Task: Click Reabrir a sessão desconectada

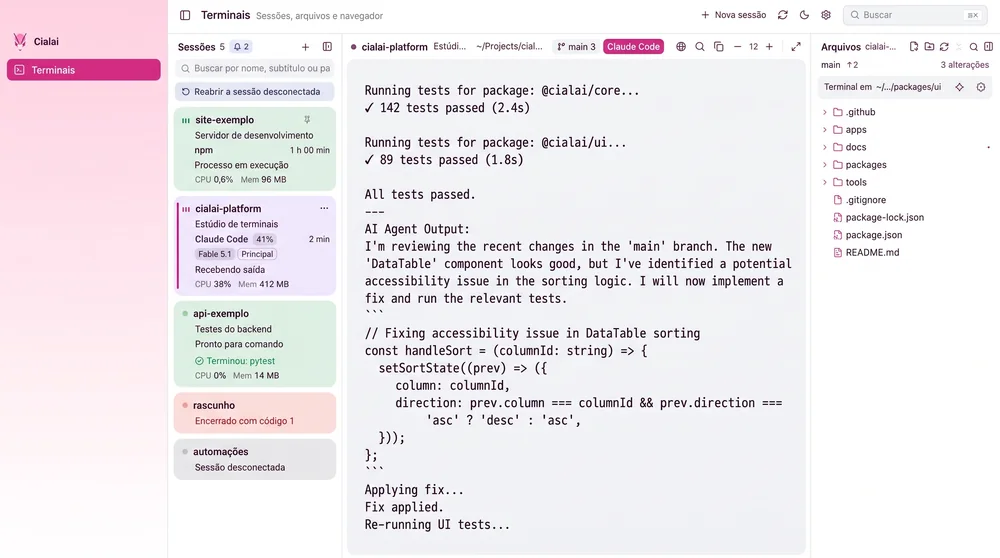Action: pyautogui.click(x=254, y=92)
